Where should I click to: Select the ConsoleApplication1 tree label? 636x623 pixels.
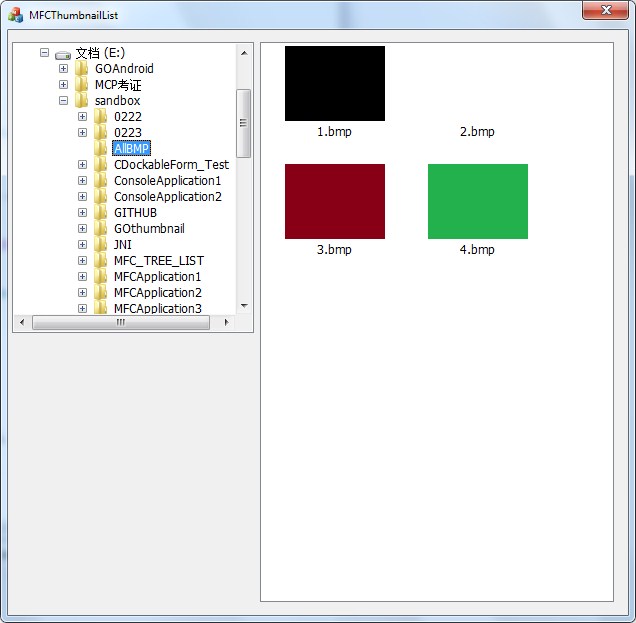point(168,180)
